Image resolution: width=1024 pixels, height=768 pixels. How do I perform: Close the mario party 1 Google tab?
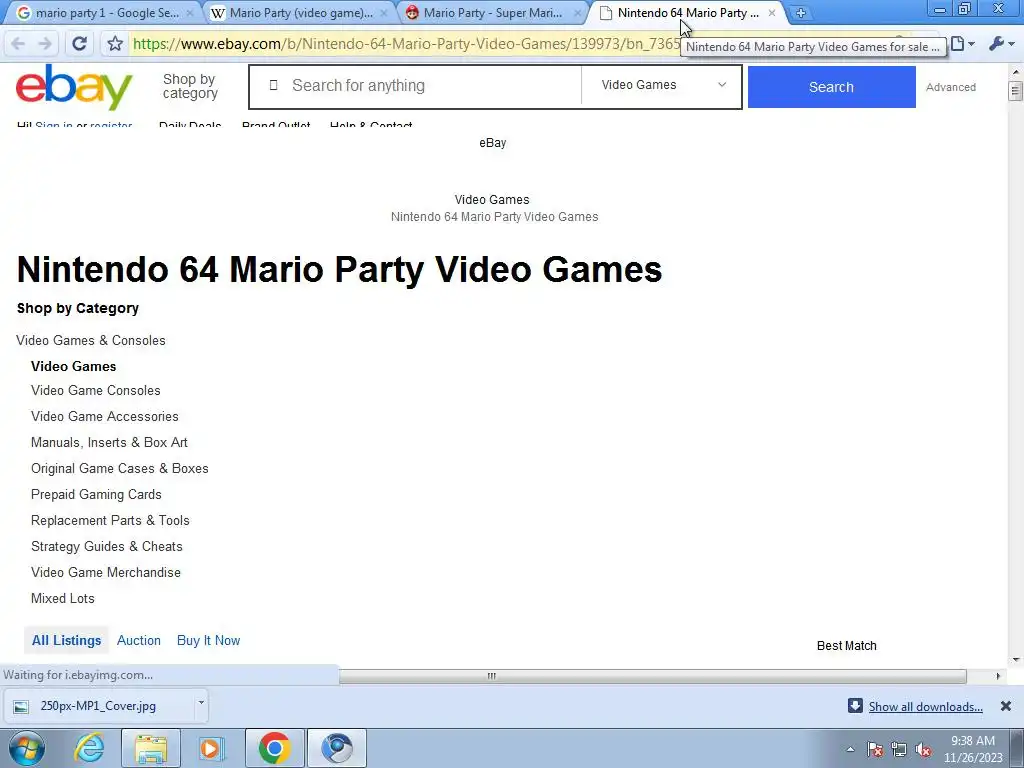pos(190,12)
